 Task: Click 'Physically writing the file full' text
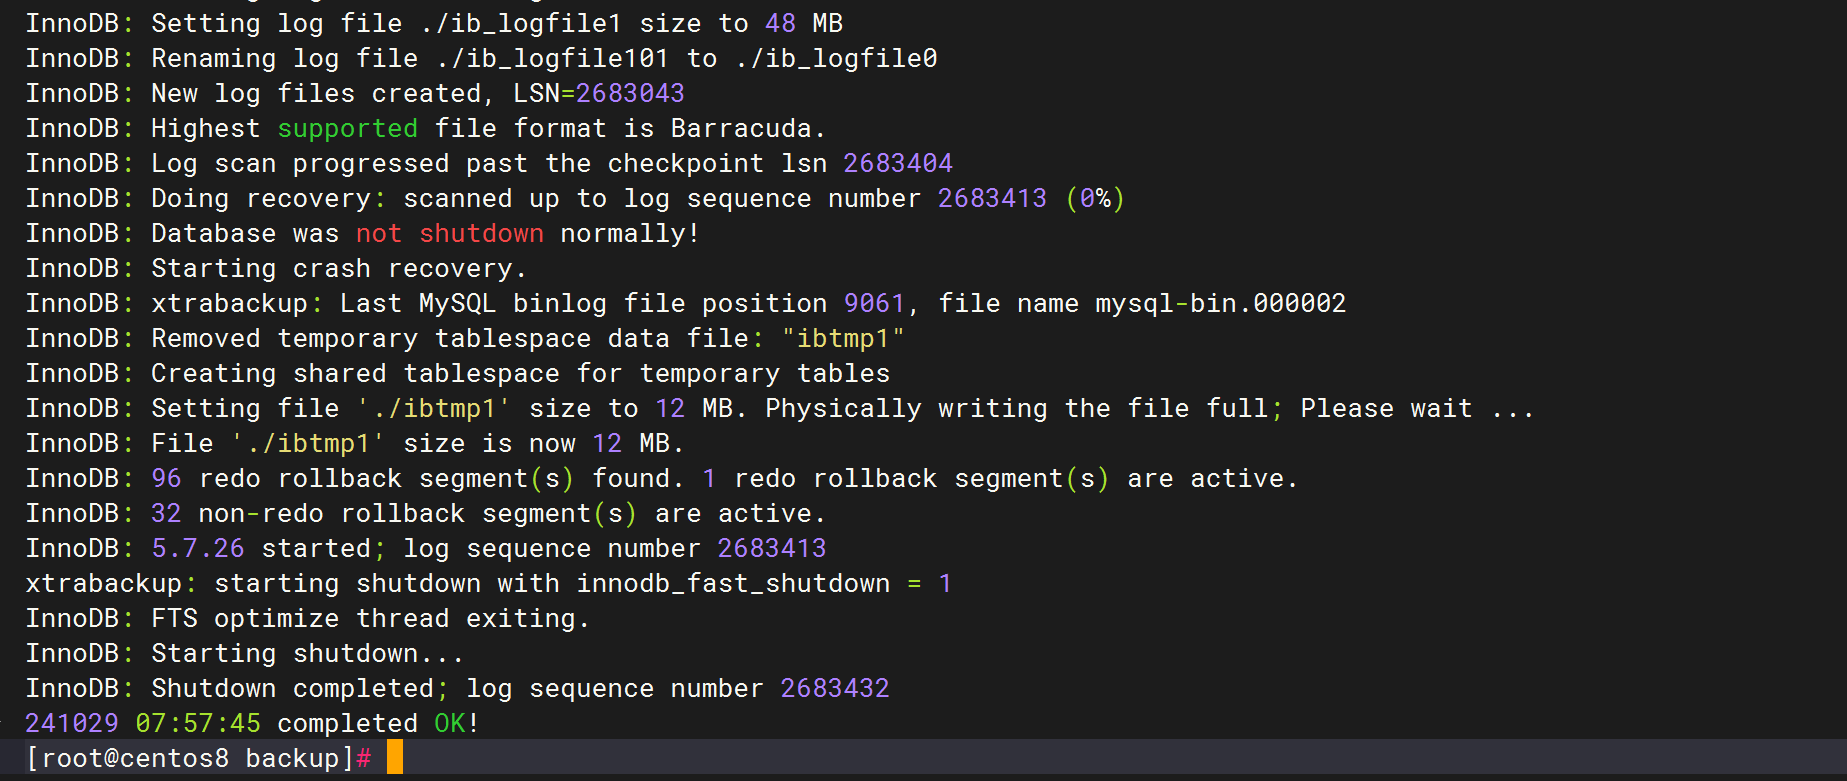point(1017,408)
